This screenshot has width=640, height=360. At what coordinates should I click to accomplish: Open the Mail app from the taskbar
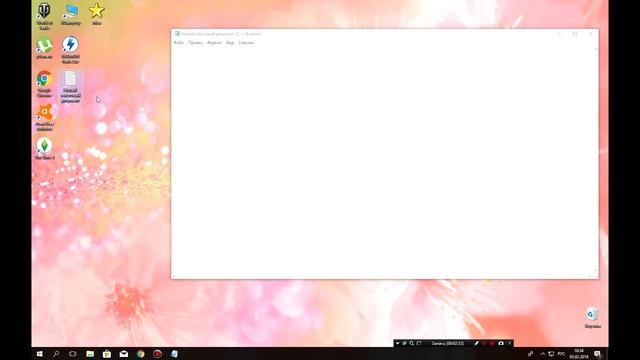click(x=124, y=354)
